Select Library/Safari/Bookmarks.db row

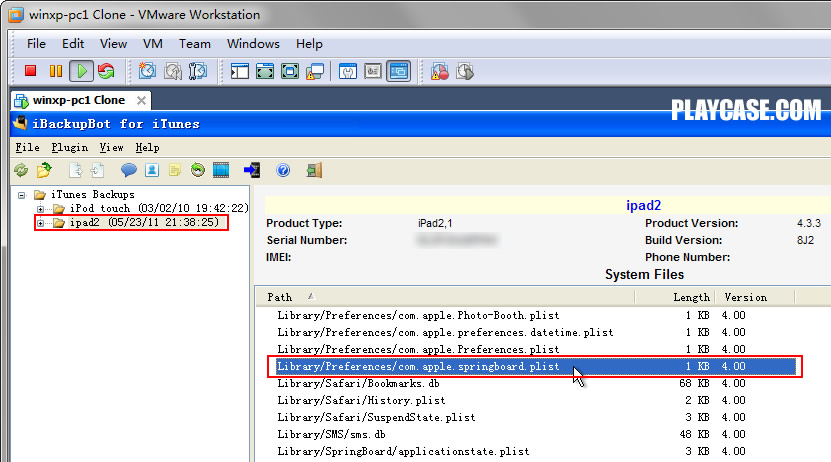(536, 383)
